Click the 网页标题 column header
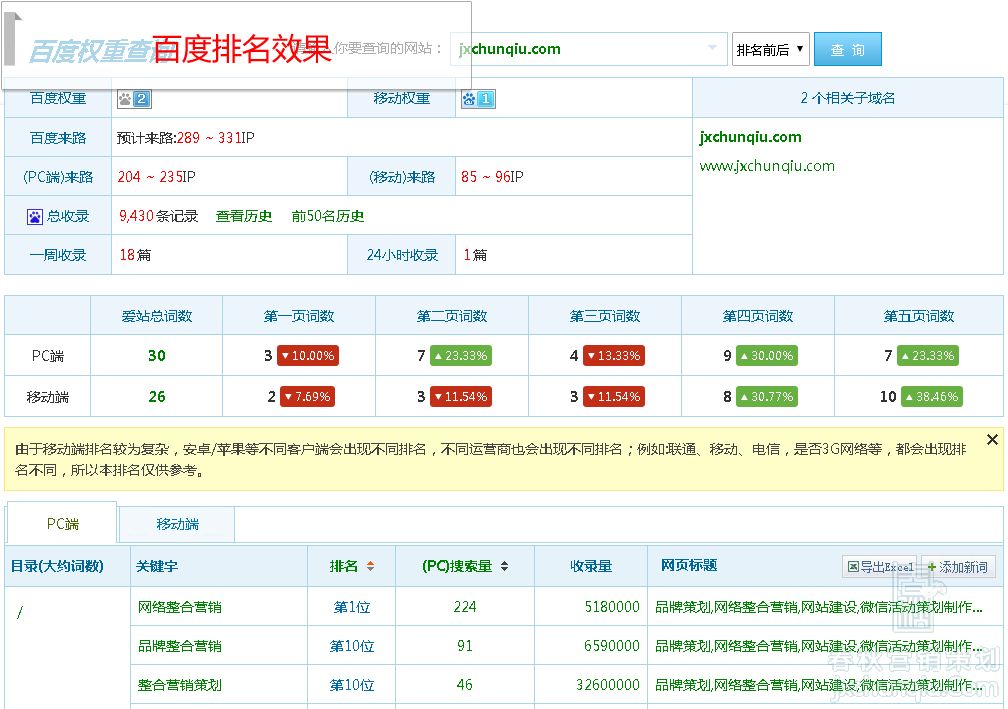This screenshot has width=1008, height=709. [x=689, y=566]
